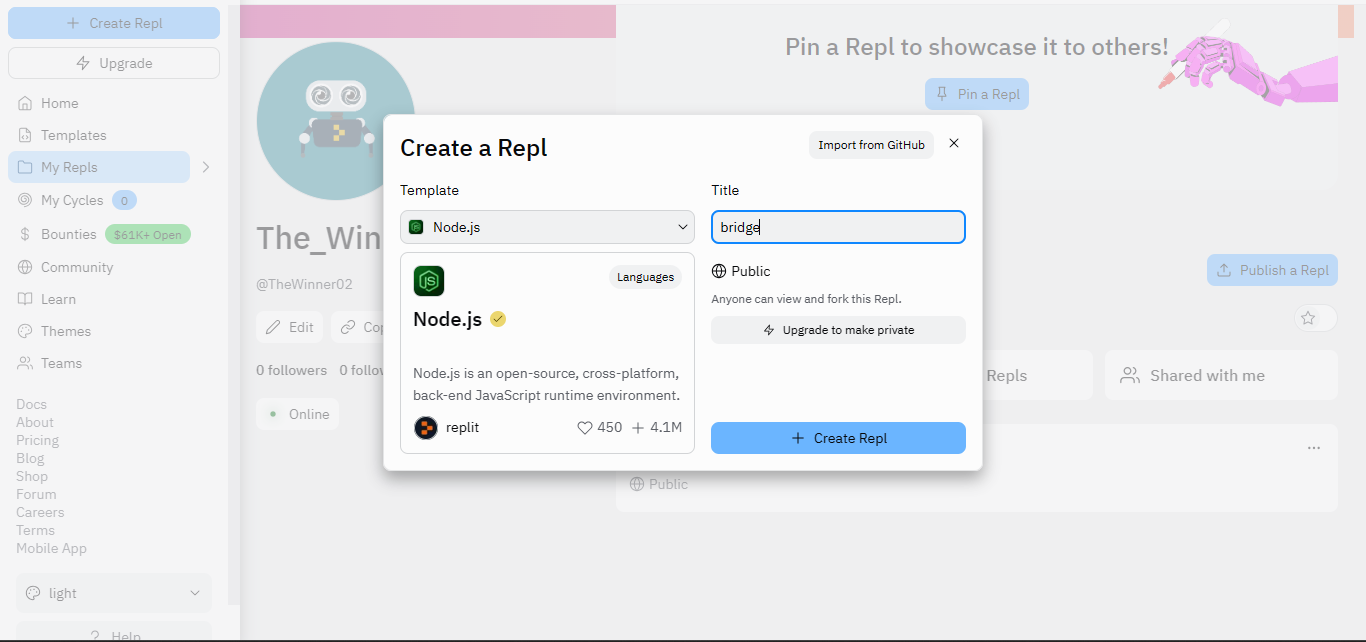Click the $61K+ Open bounties badge

(x=148, y=235)
